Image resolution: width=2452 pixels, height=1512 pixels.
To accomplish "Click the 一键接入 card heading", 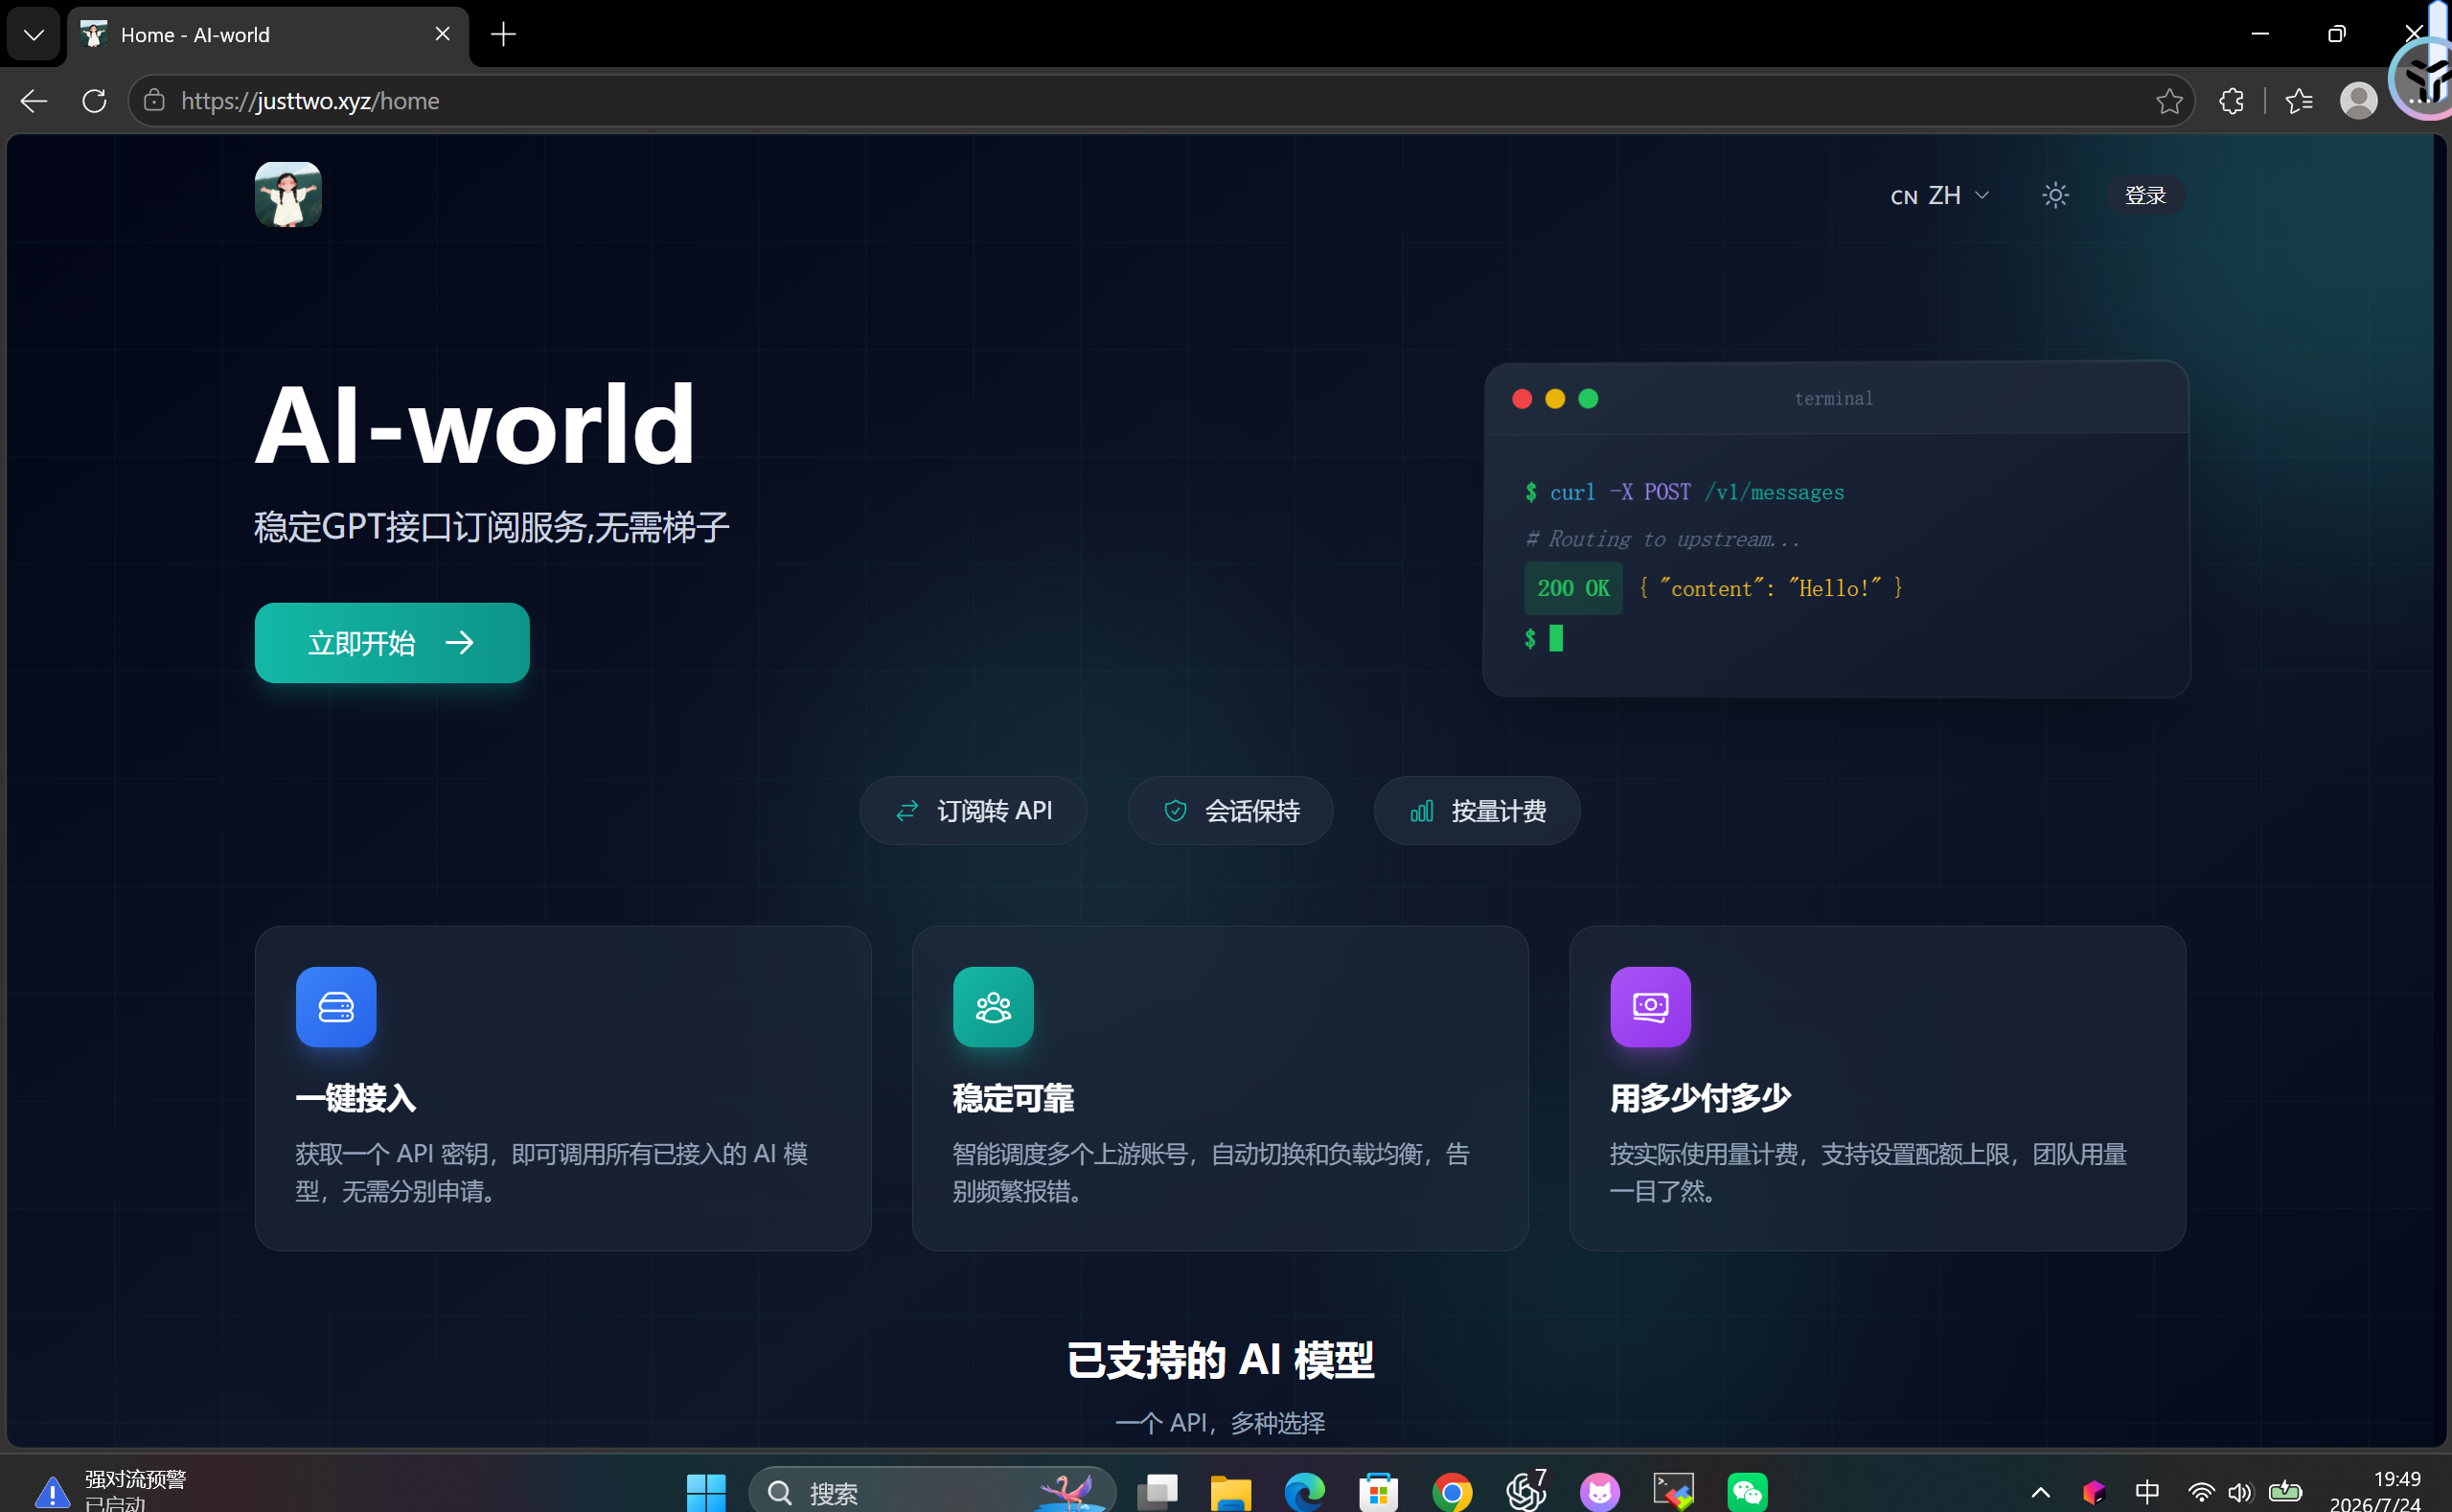I will click(356, 1098).
